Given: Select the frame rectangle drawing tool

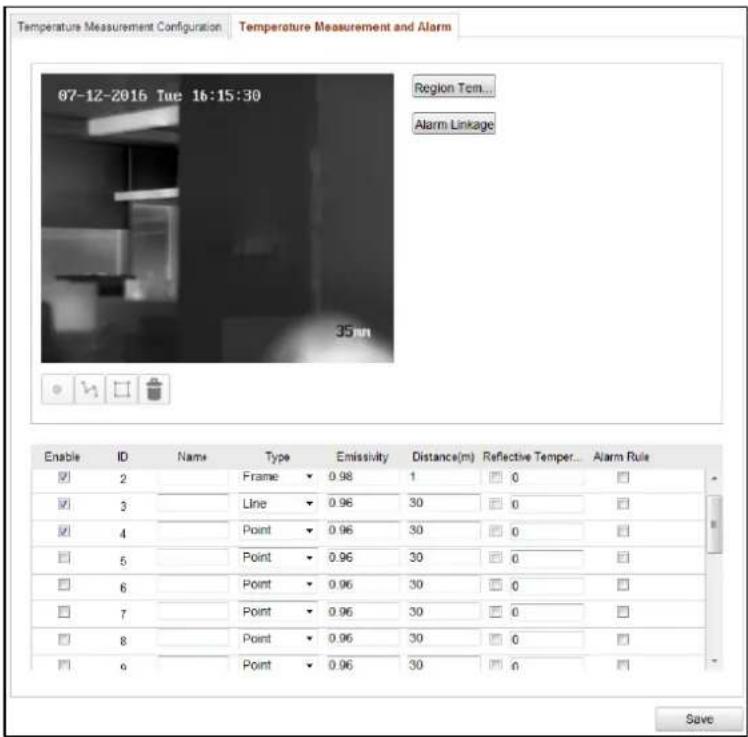Looking at the screenshot, I should click(x=122, y=389).
